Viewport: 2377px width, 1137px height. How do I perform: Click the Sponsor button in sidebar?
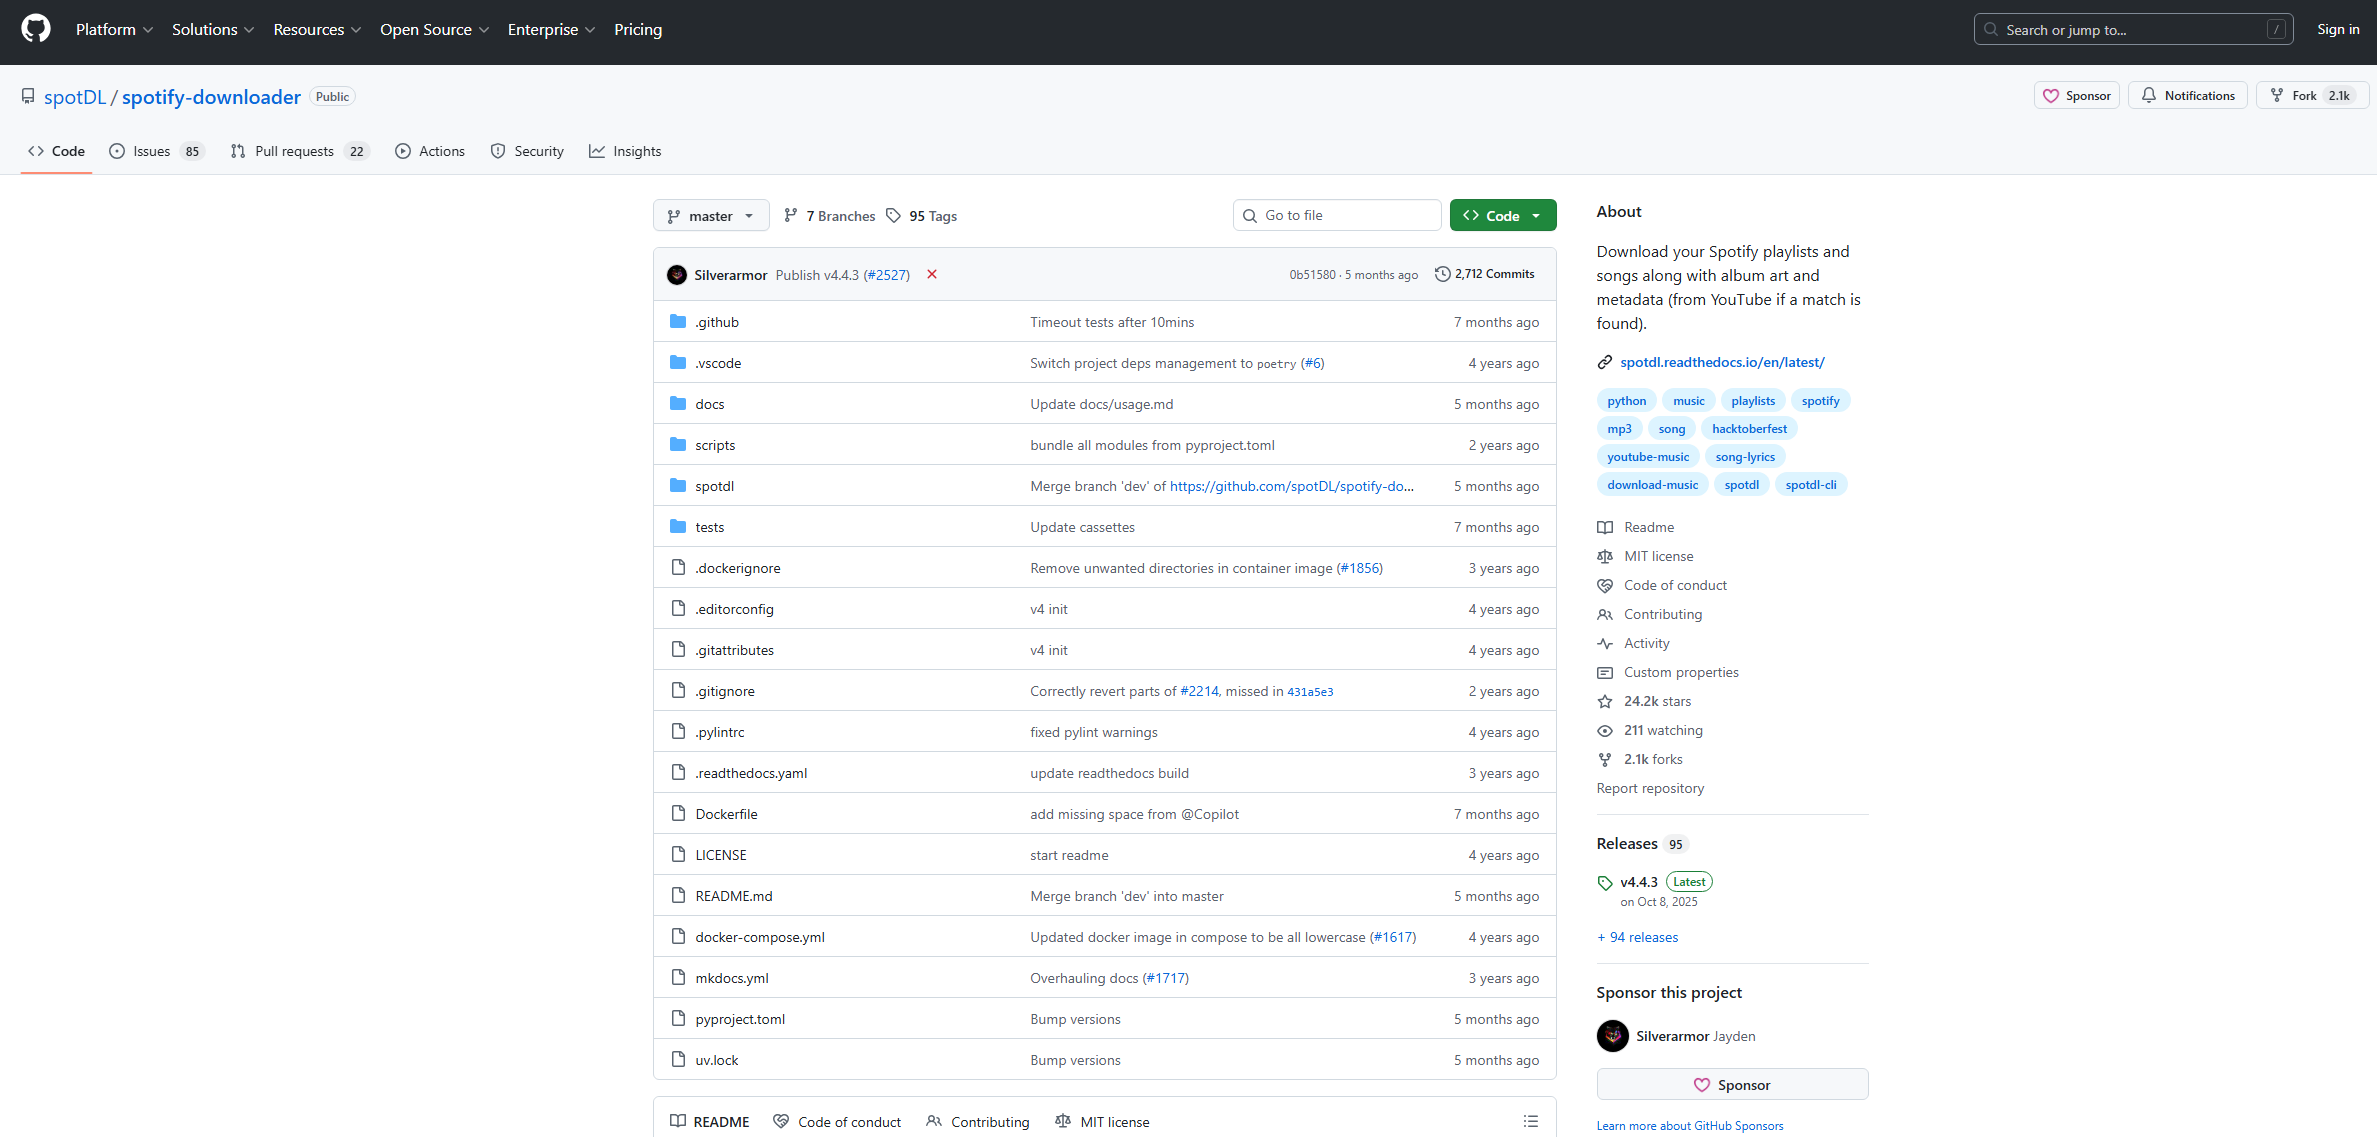[x=1732, y=1085]
